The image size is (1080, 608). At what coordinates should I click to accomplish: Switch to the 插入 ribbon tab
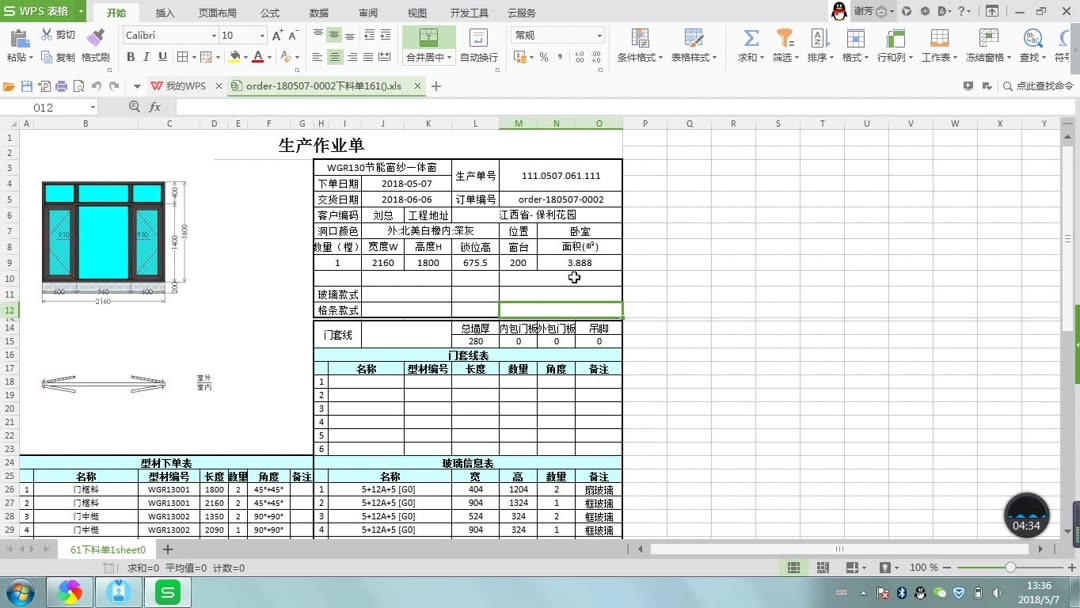164,13
